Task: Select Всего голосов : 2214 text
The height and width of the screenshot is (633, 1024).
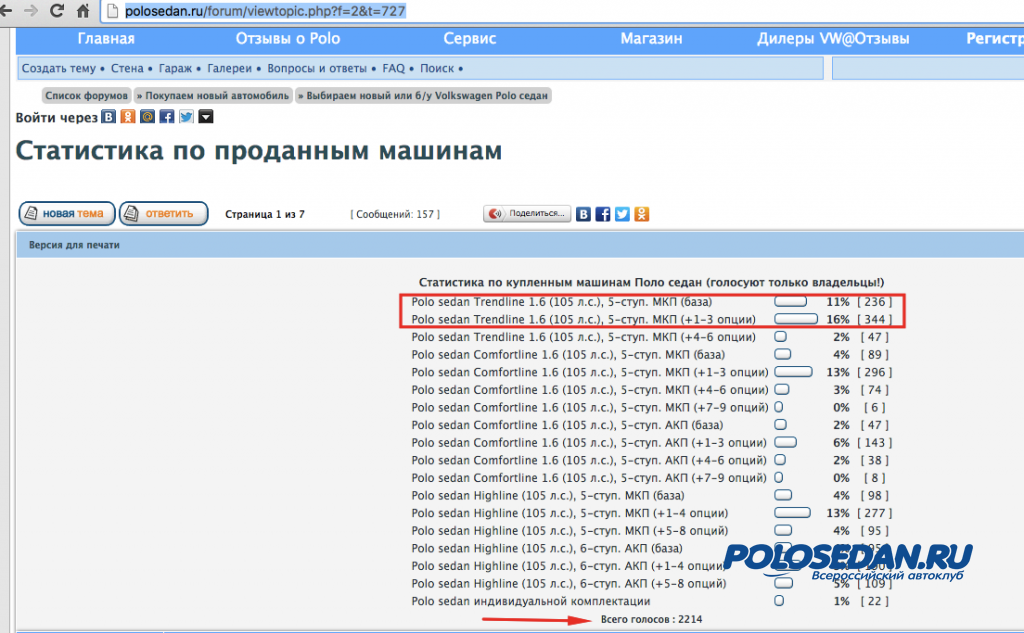Action: click(x=651, y=619)
